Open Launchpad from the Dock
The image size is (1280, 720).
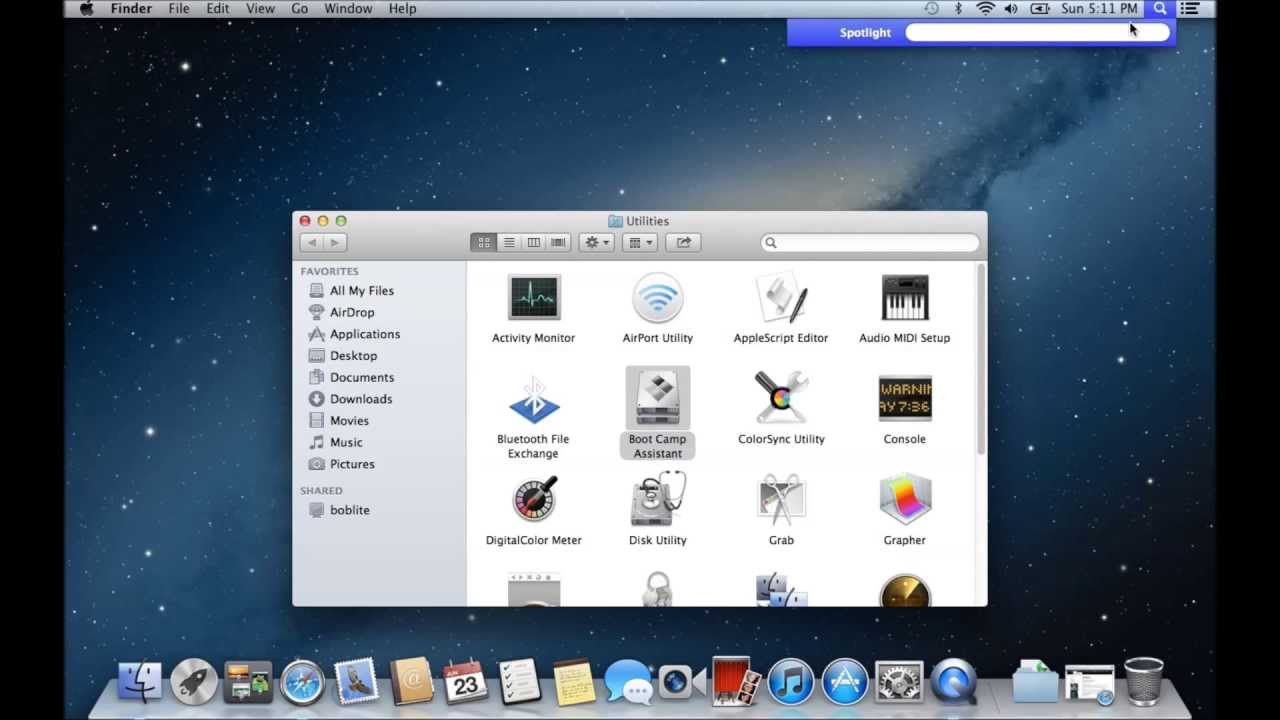[194, 682]
